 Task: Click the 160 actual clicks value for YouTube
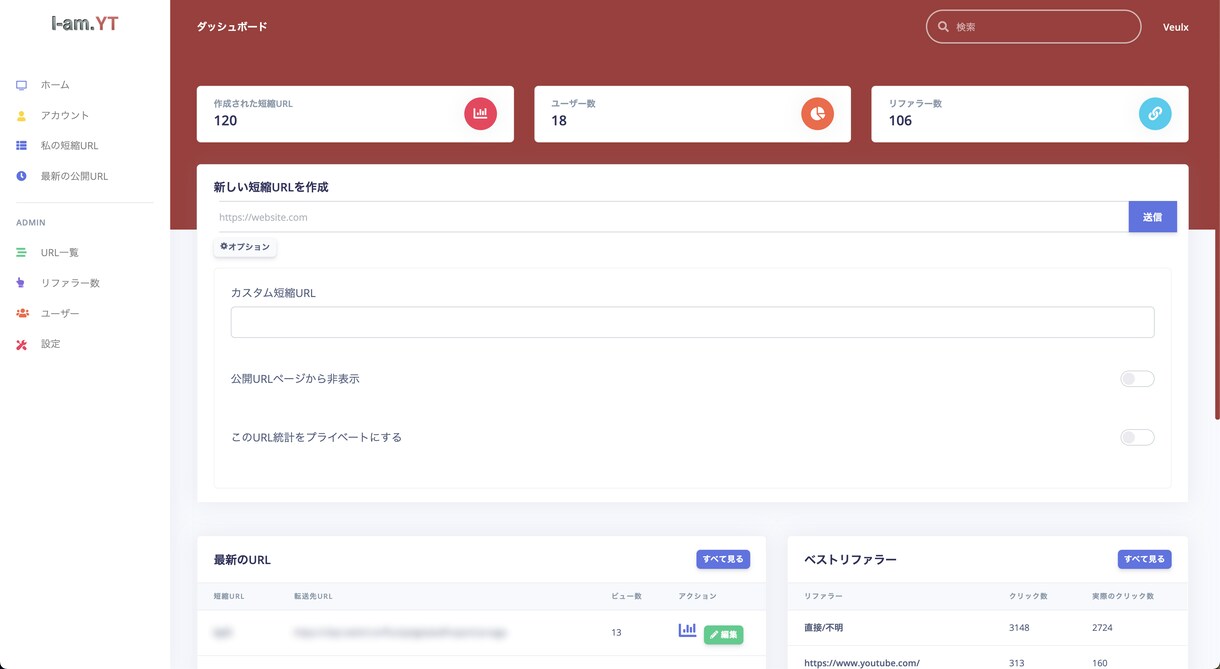[x=1100, y=663]
